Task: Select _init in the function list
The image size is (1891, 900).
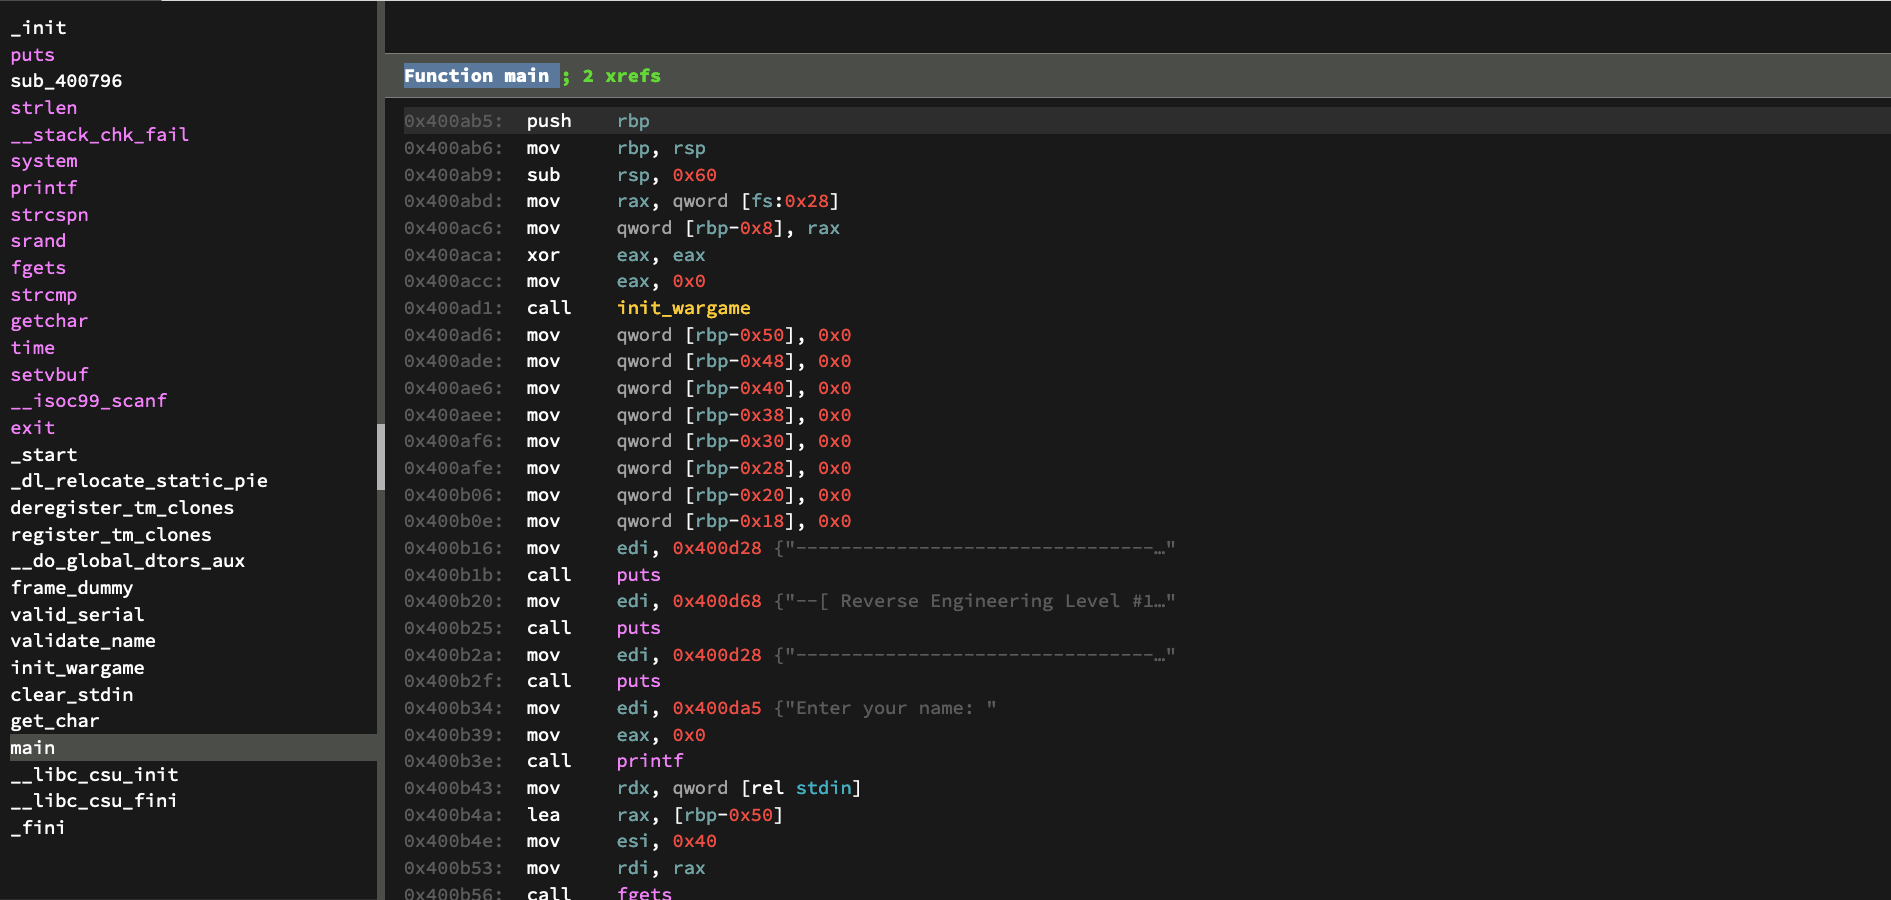Action: click(x=38, y=28)
